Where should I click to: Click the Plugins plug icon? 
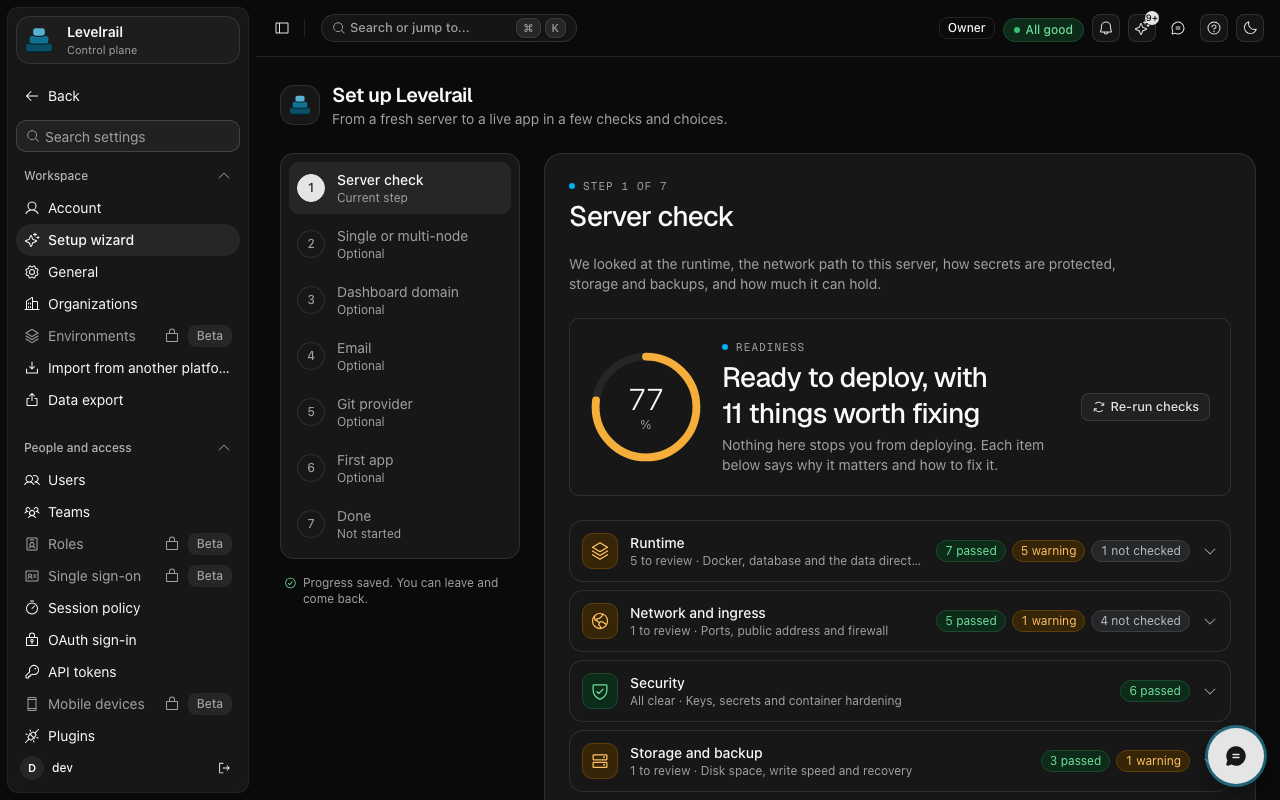coord(32,736)
